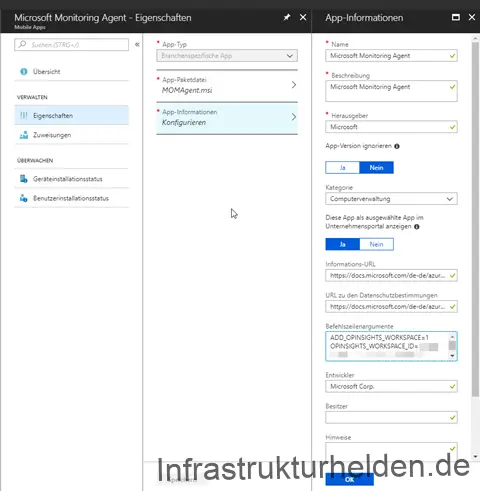Screen dimensions: 480x491
Task: Expand App-Paketdatei MOMAgent.msi
Action: [227, 85]
